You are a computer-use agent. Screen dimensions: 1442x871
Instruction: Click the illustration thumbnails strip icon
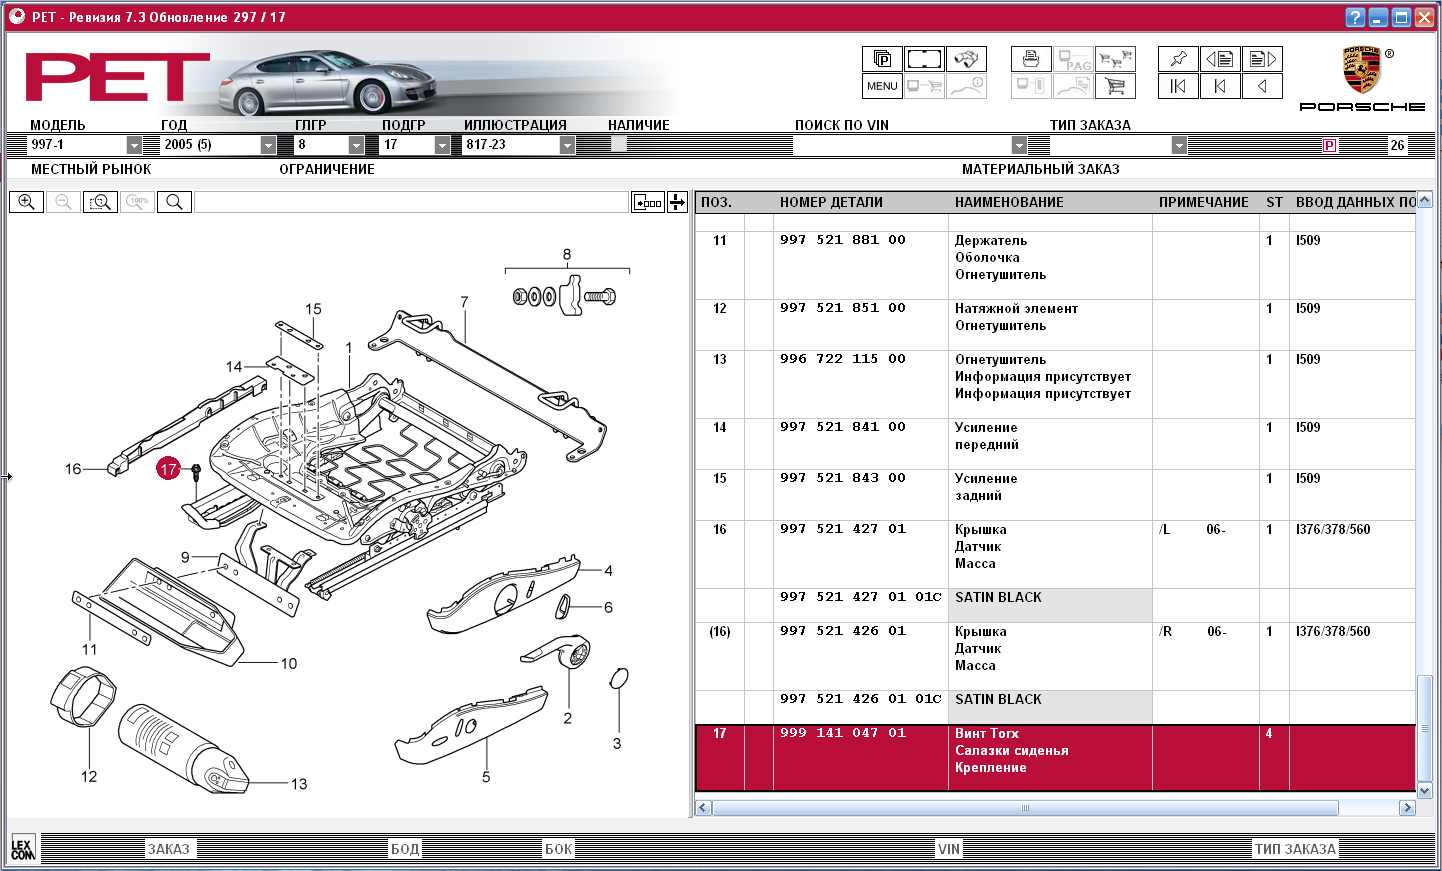point(648,202)
